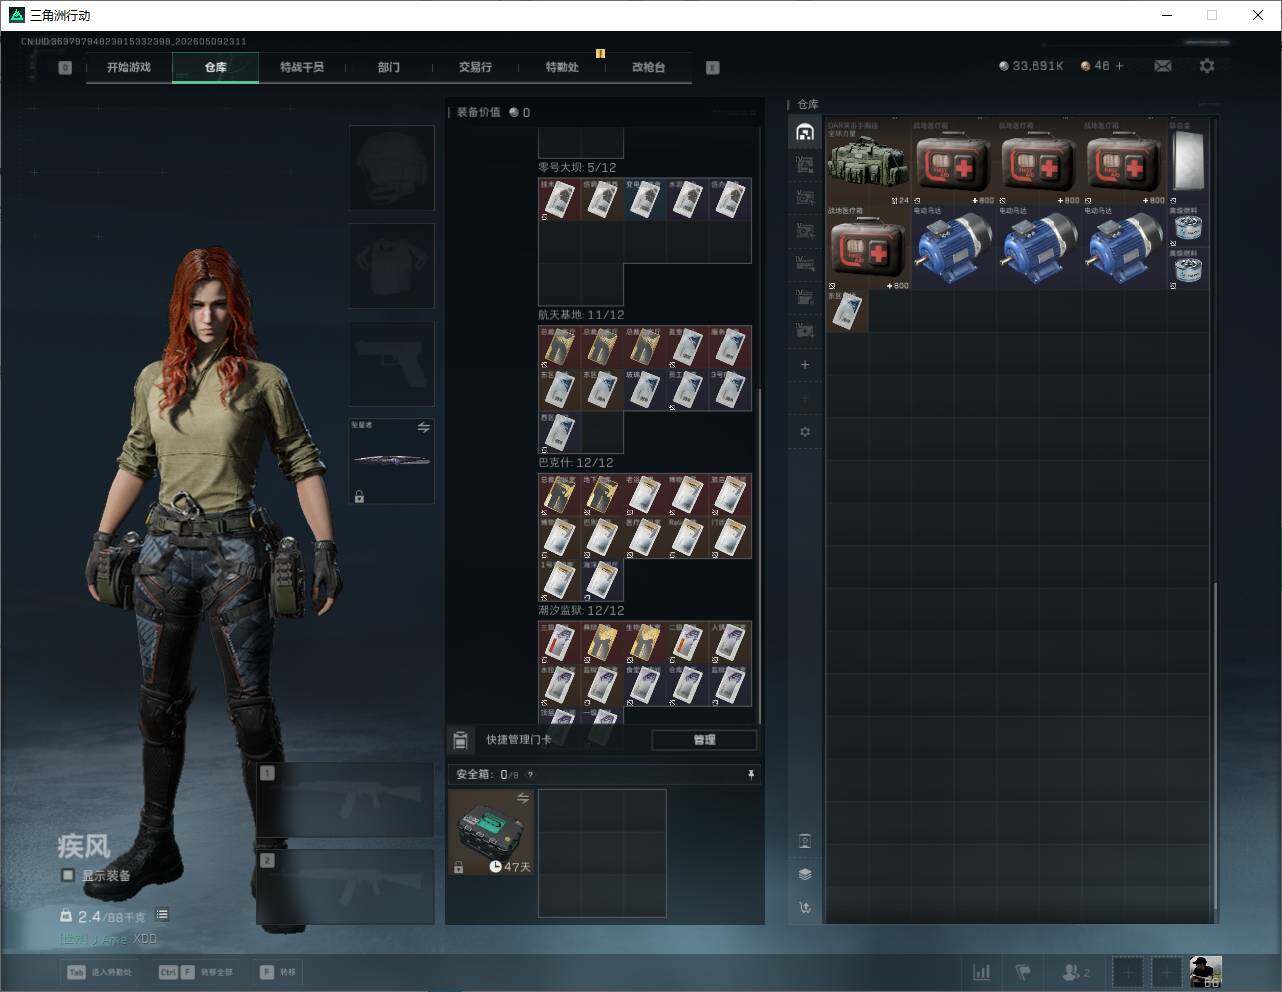Screen dimensions: 1282x992
Task: Click the 管理 keycard button
Action: click(x=704, y=740)
